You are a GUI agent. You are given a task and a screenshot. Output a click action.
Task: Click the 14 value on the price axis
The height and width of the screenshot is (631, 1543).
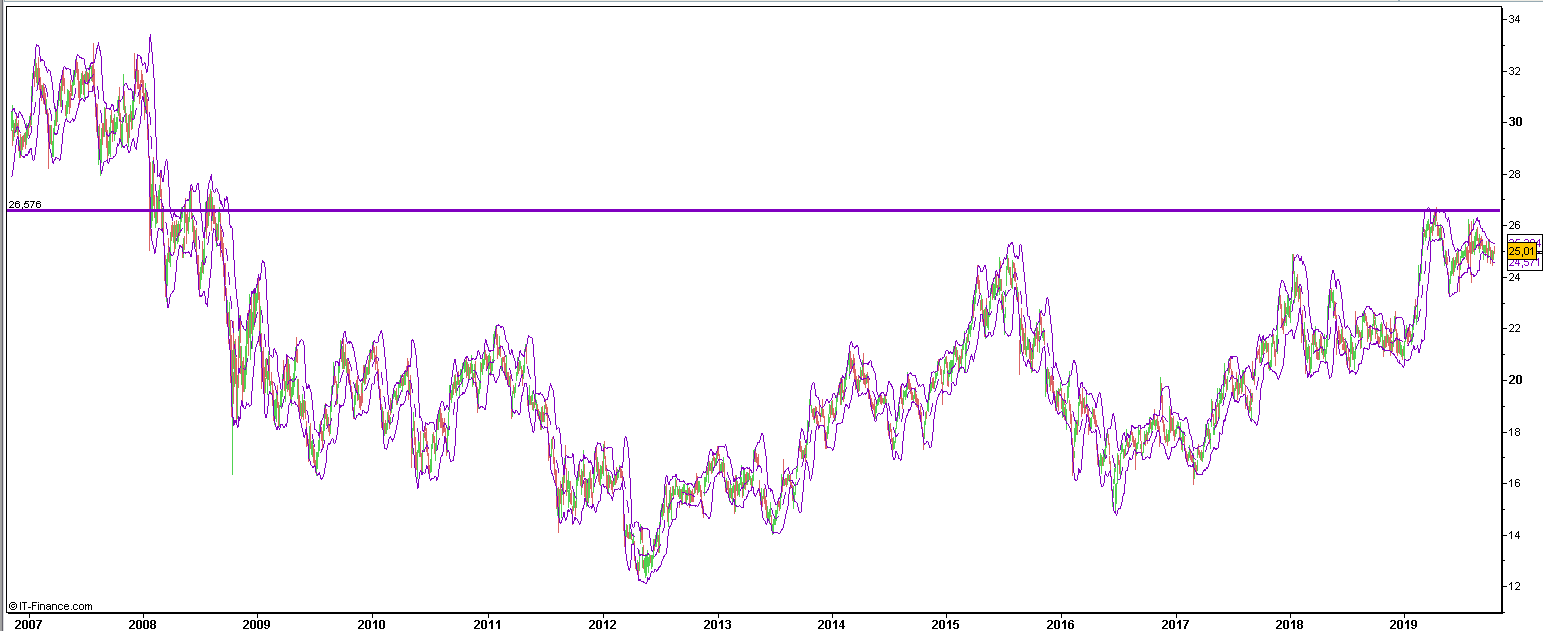click(1515, 535)
